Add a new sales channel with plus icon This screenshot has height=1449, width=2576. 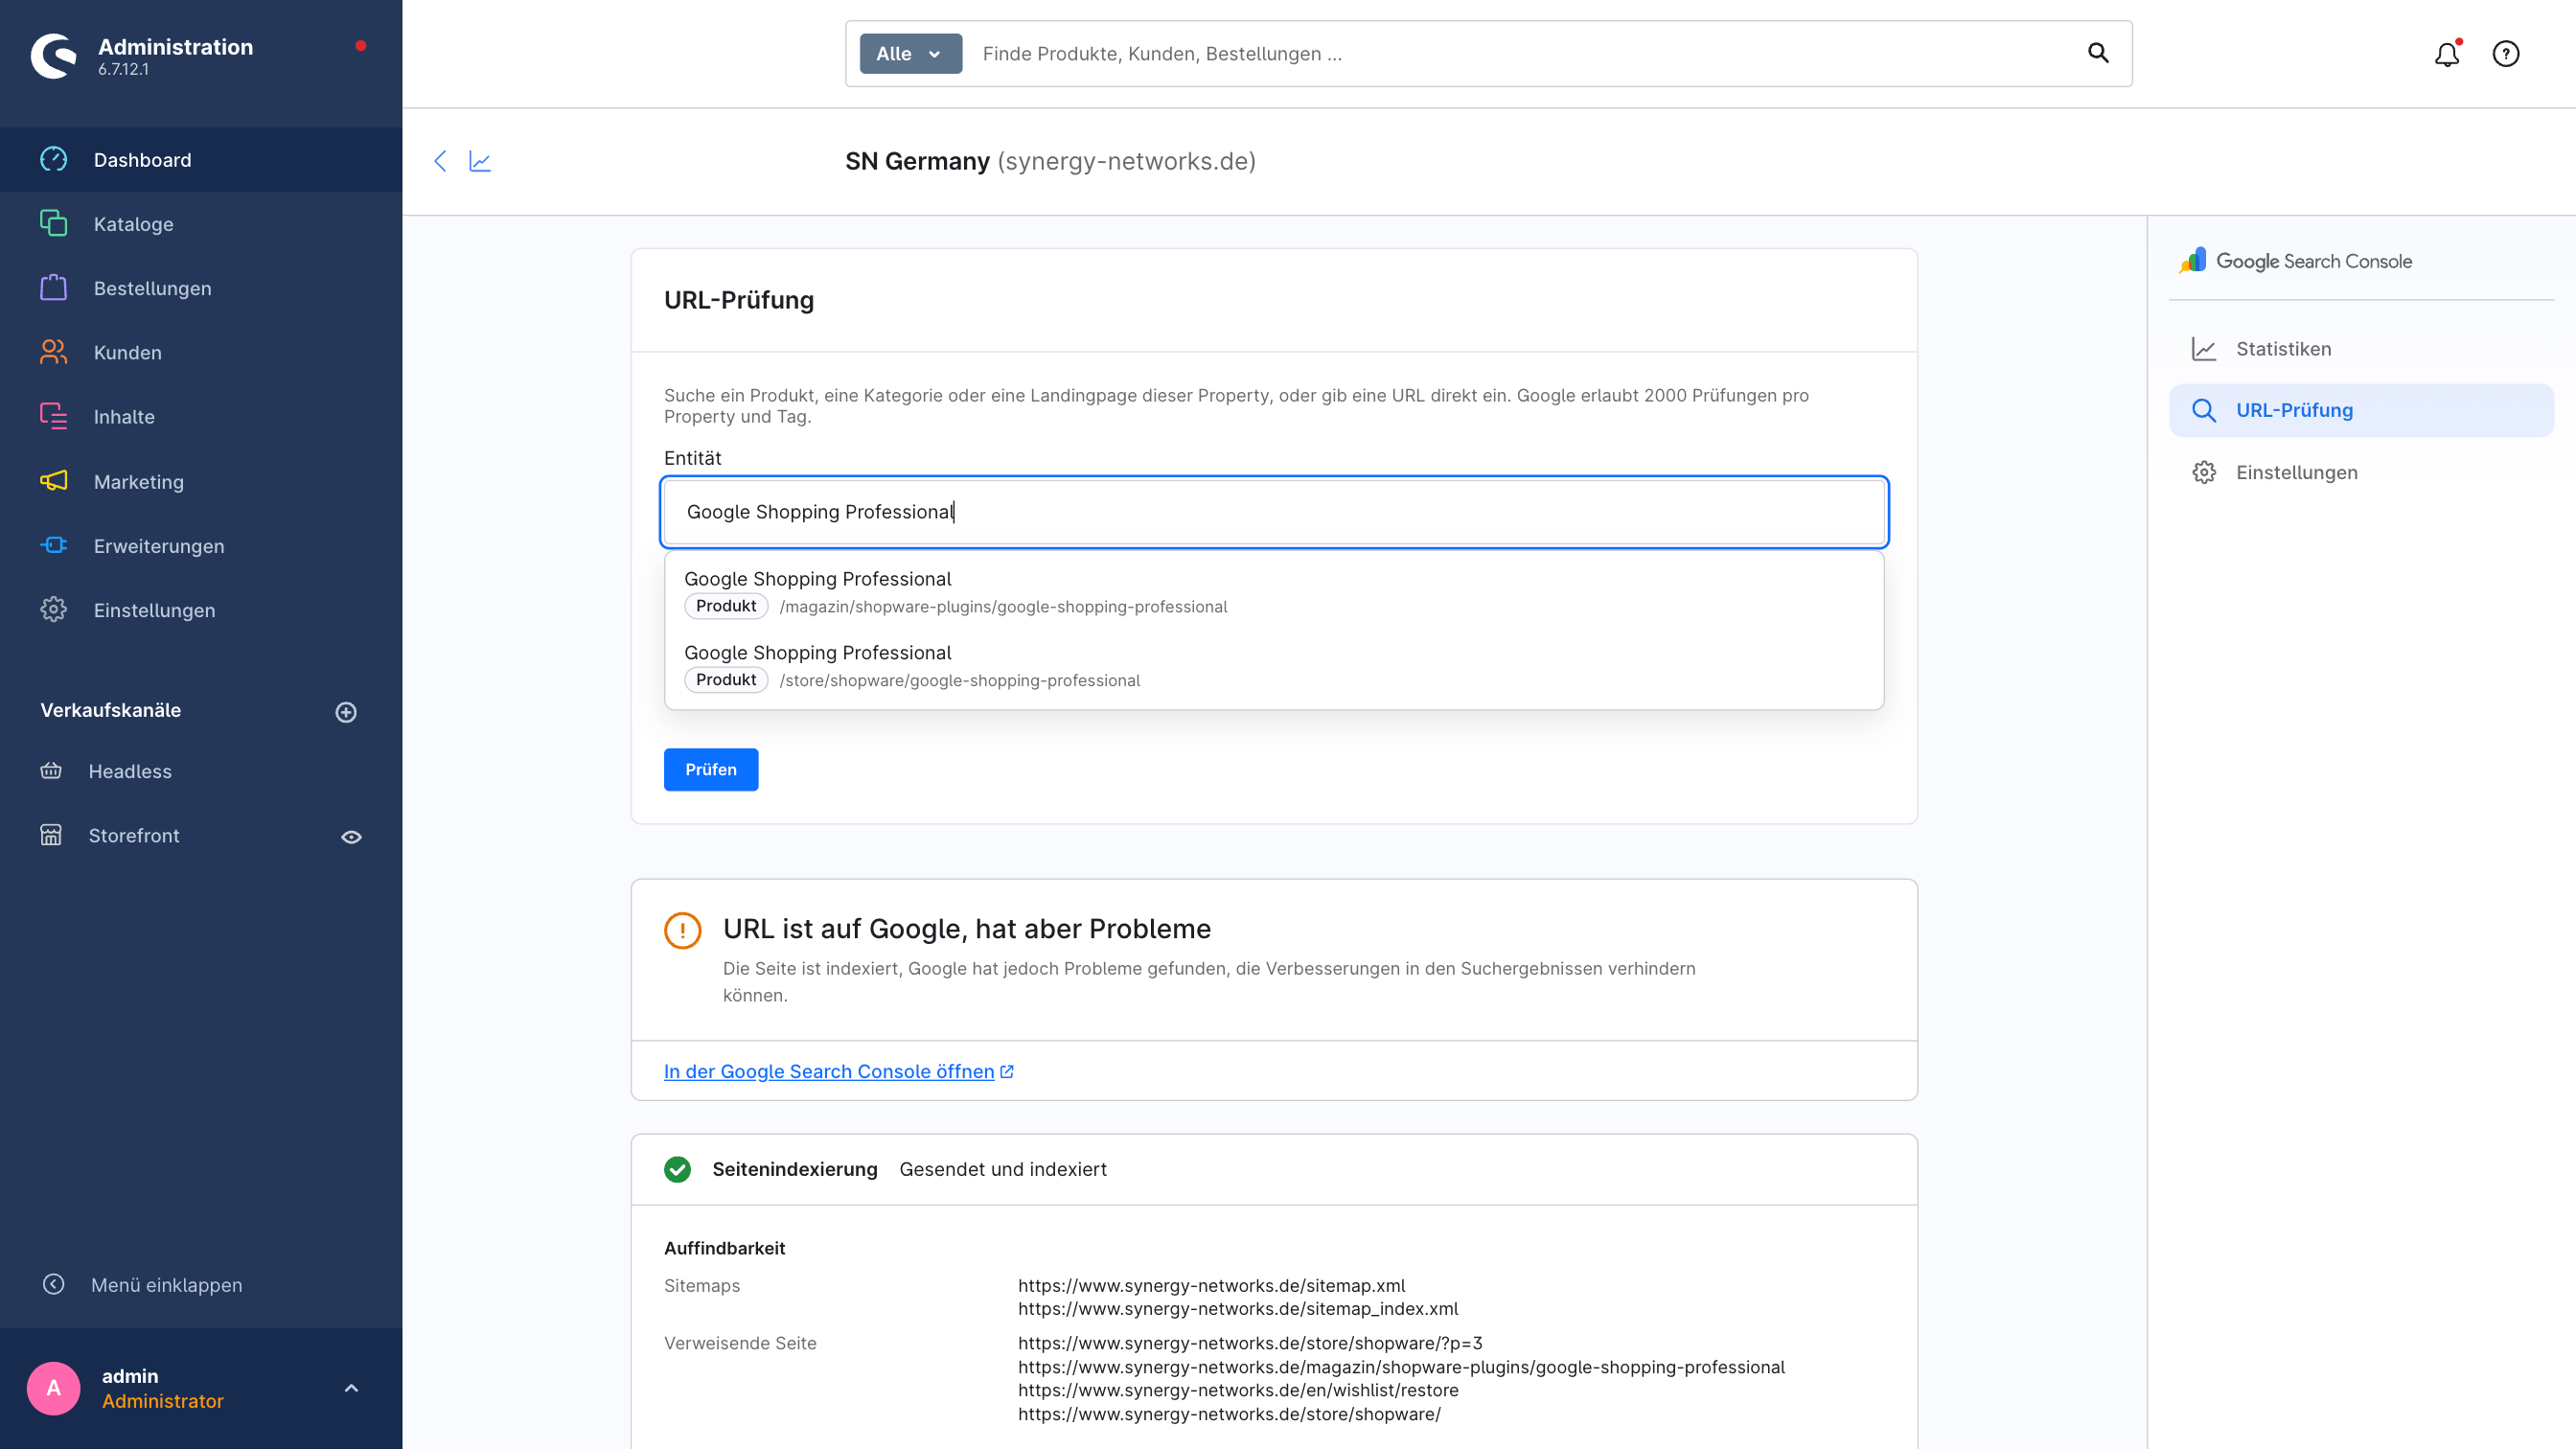pos(346,712)
